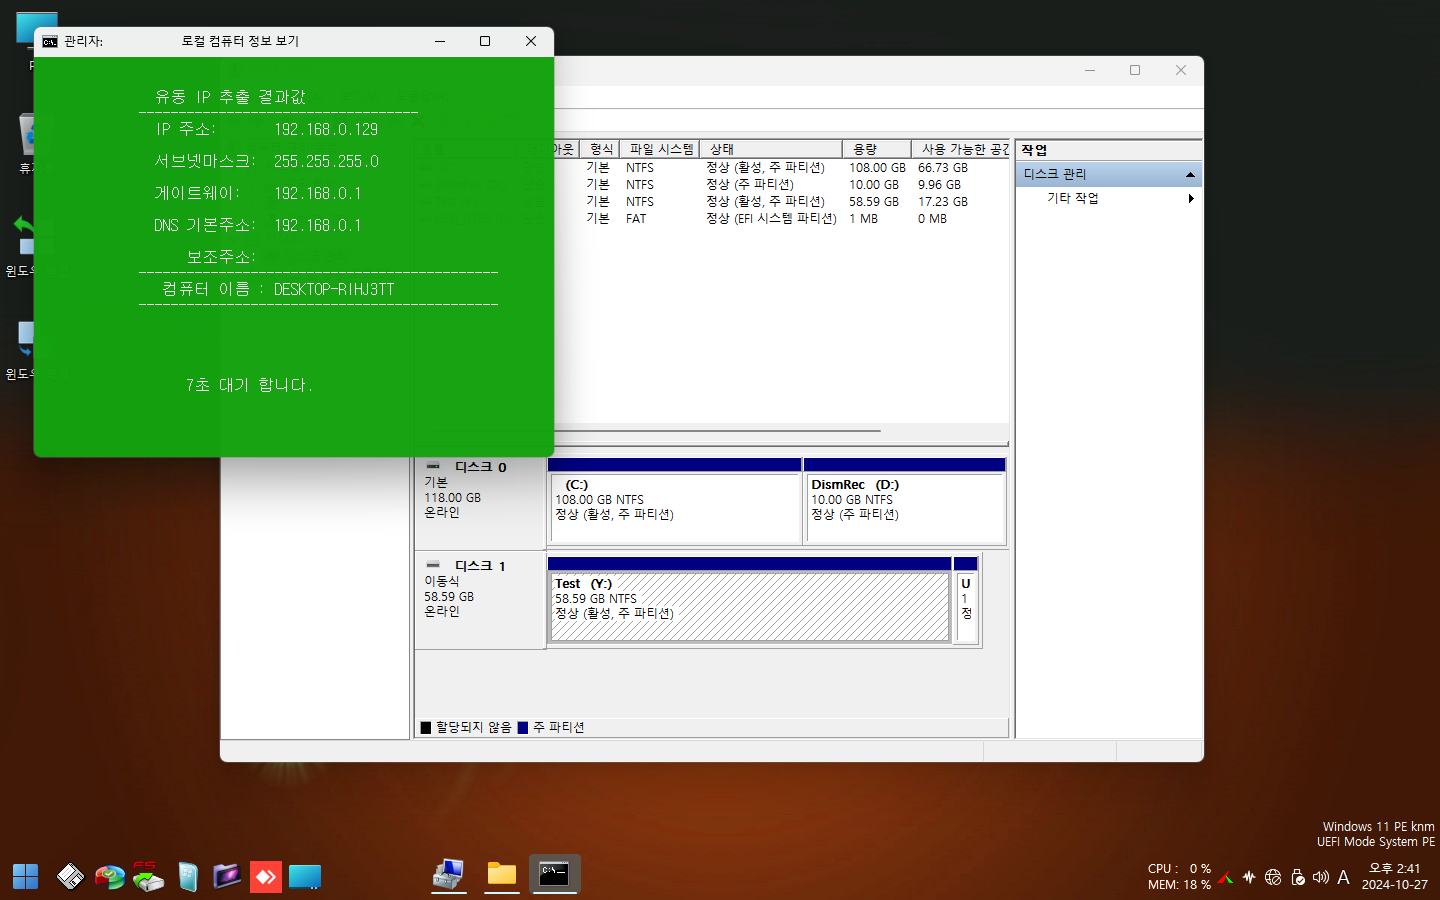1440x900 pixels.
Task: Open the waveform tray icon
Action: coord(1249,877)
